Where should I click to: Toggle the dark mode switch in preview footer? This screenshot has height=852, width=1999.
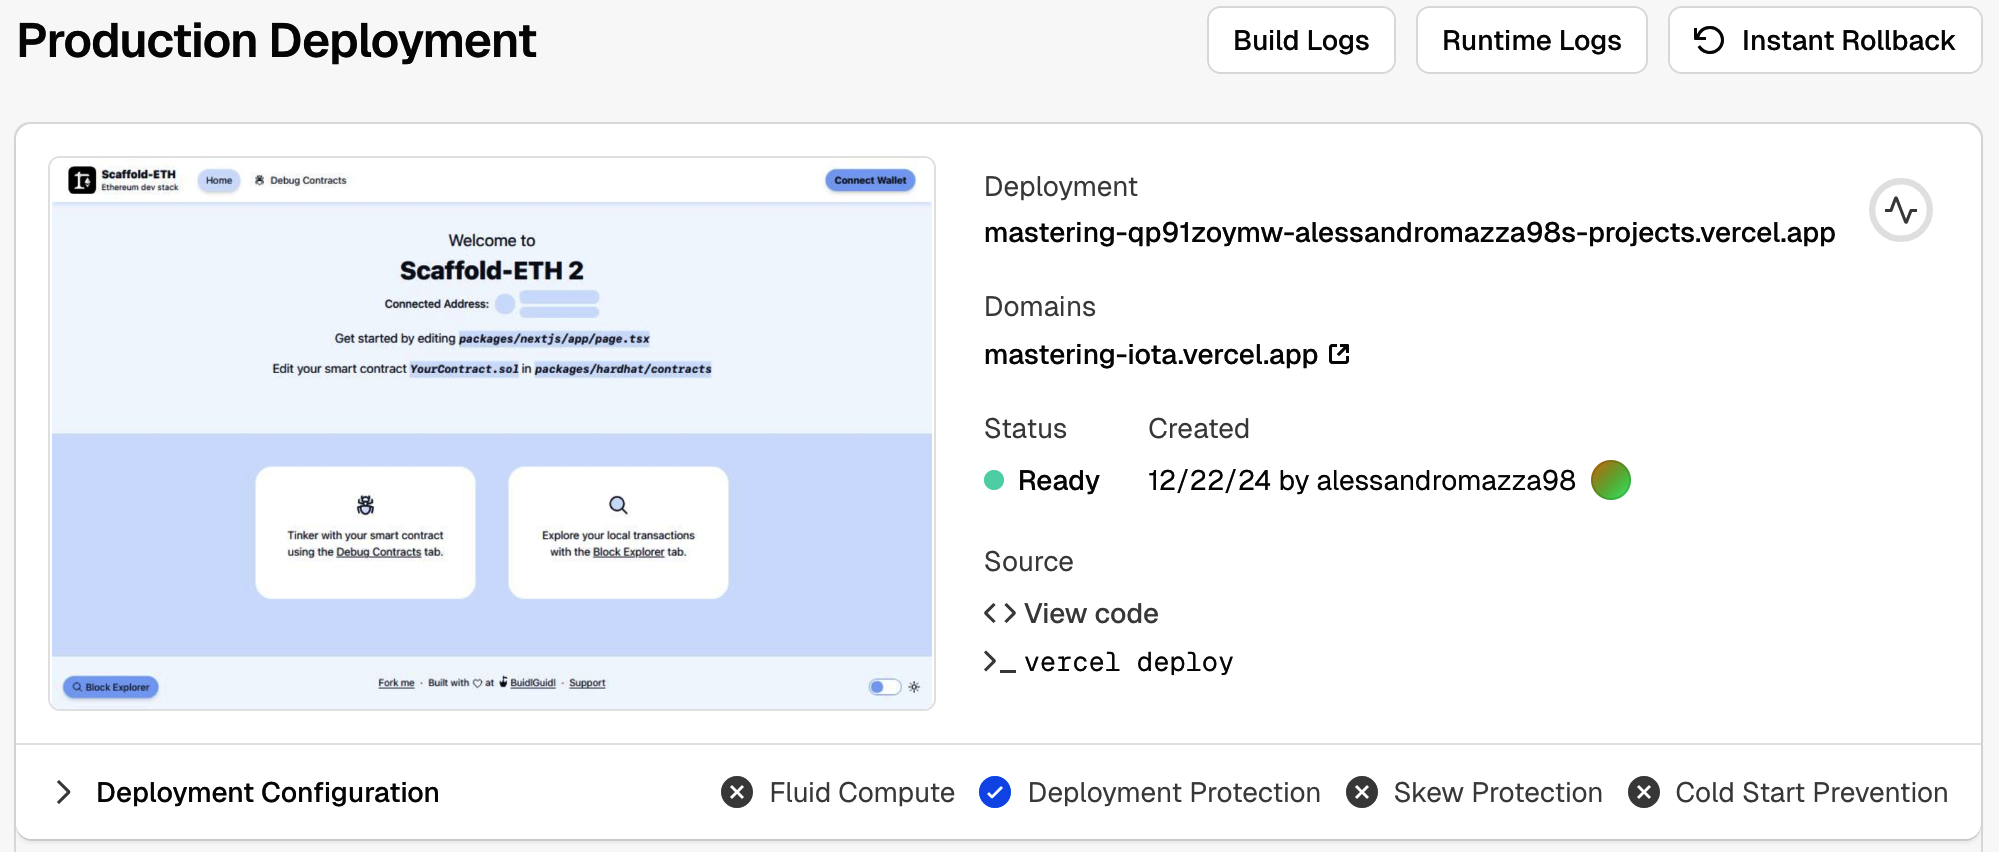[884, 687]
